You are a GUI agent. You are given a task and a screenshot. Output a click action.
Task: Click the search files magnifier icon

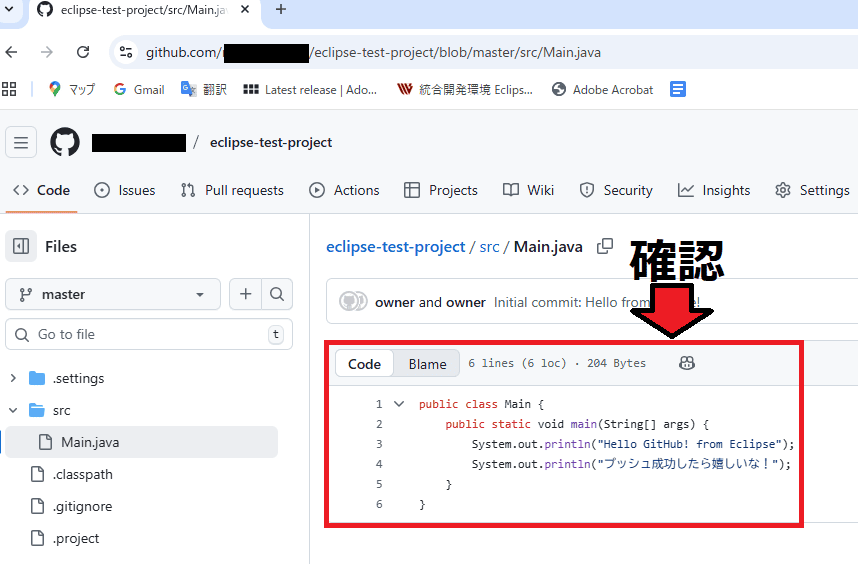pos(277,294)
